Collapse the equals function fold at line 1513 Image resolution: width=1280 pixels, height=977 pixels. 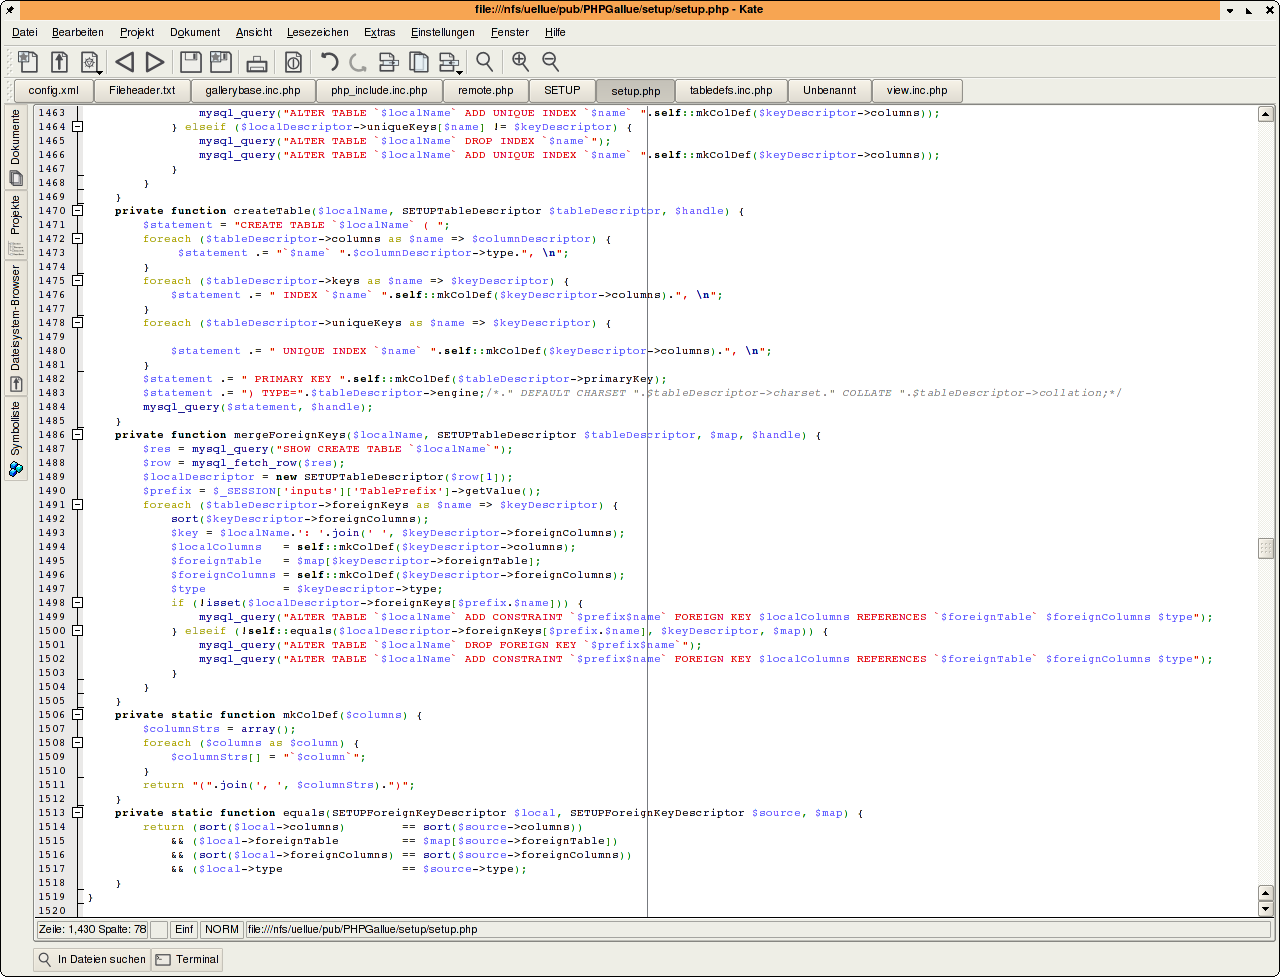click(x=78, y=813)
